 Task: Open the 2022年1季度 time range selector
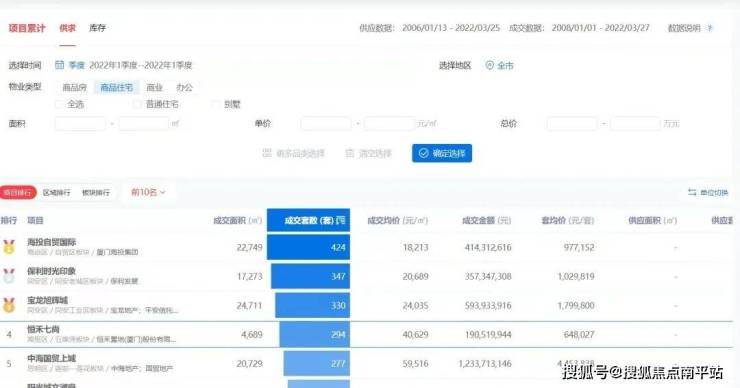141,65
